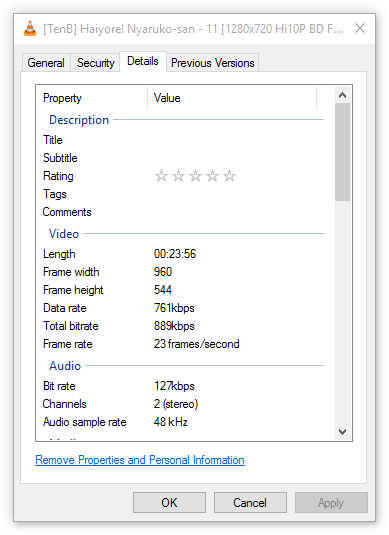Viewport: 389px width, 535px height.
Task: Click the empty Subtitle value field
Action: click(x=235, y=158)
